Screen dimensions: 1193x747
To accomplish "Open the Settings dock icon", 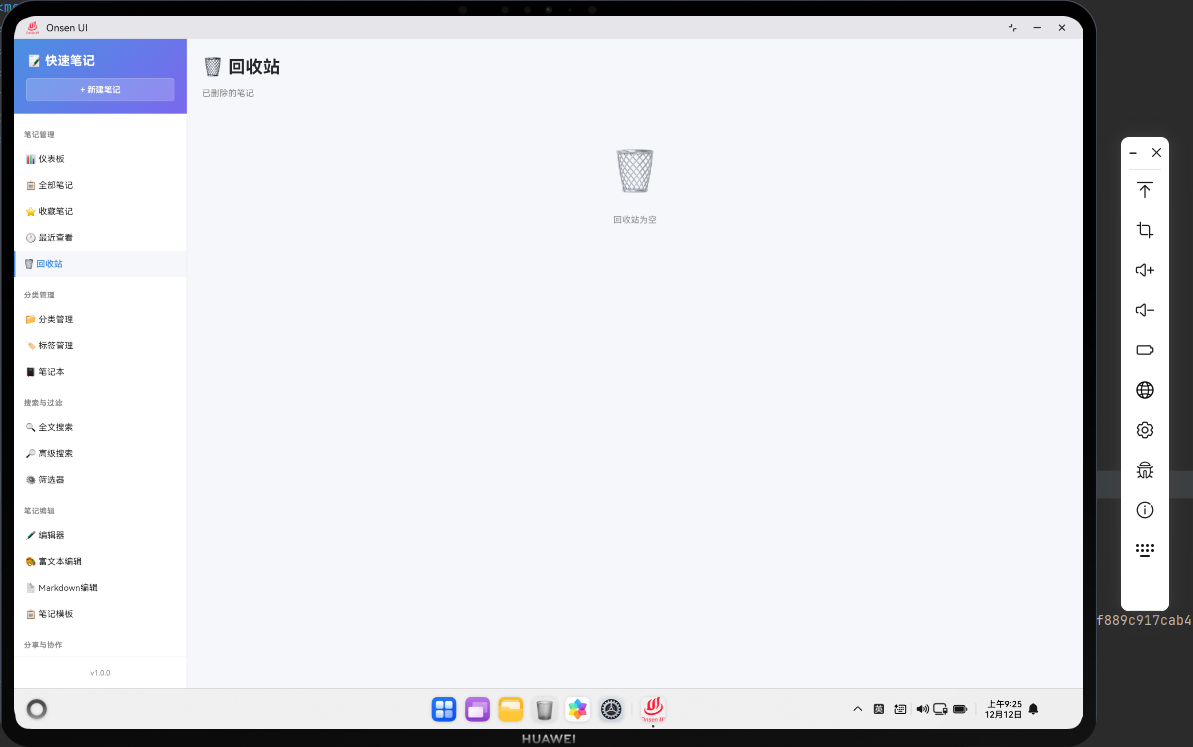I will click(611, 709).
